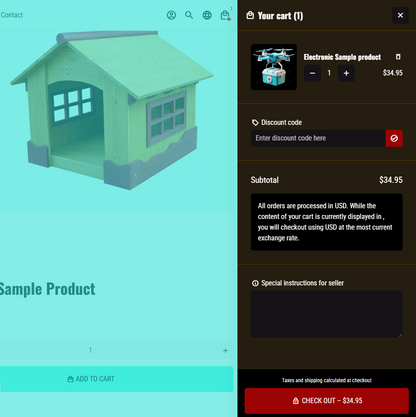
Task: Open the search magnifier icon
Action: tap(189, 15)
